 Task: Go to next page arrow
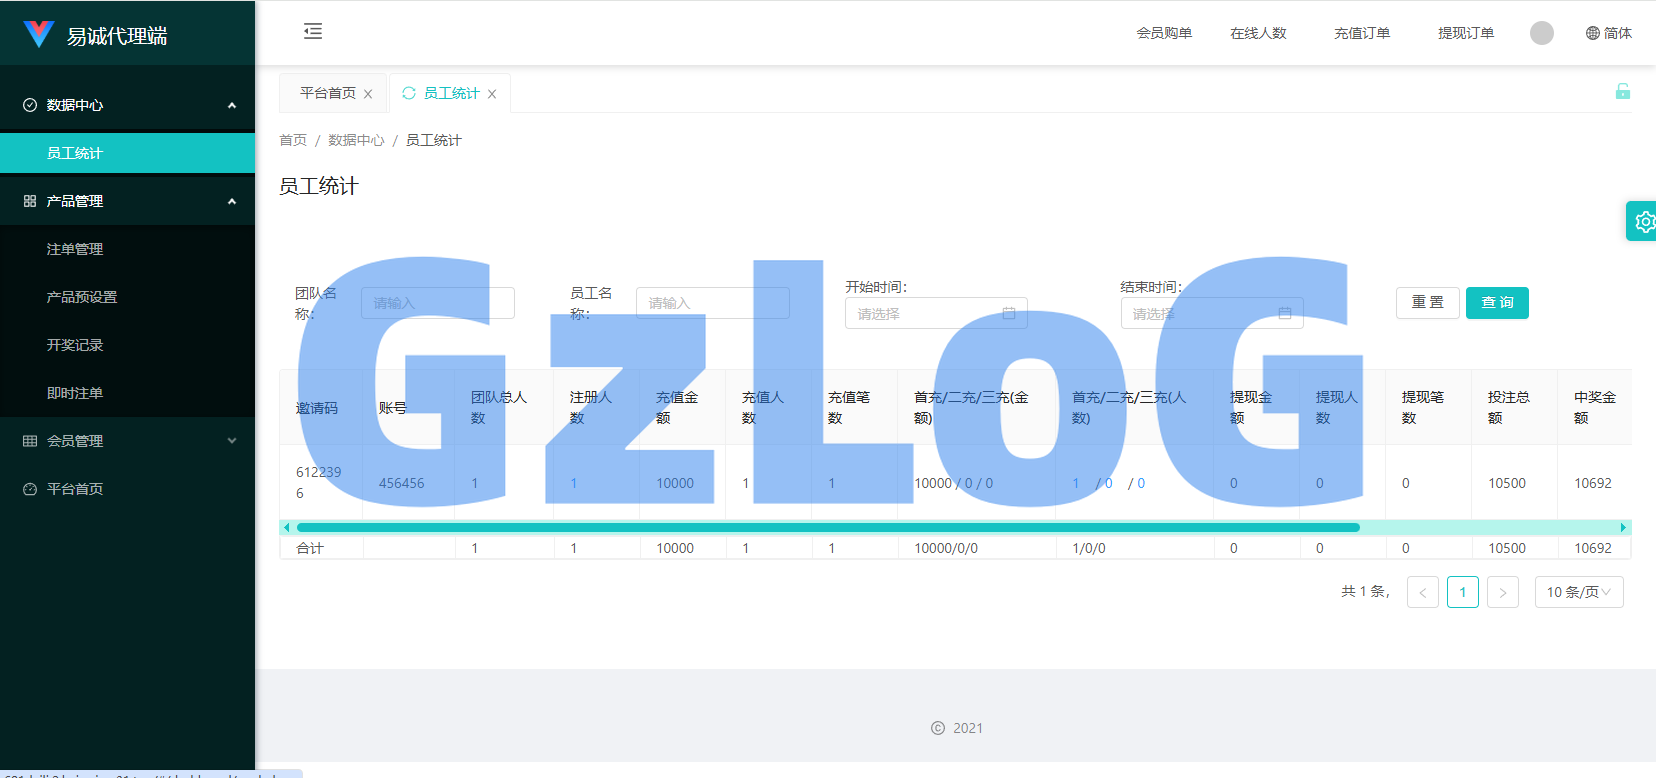tap(1503, 592)
